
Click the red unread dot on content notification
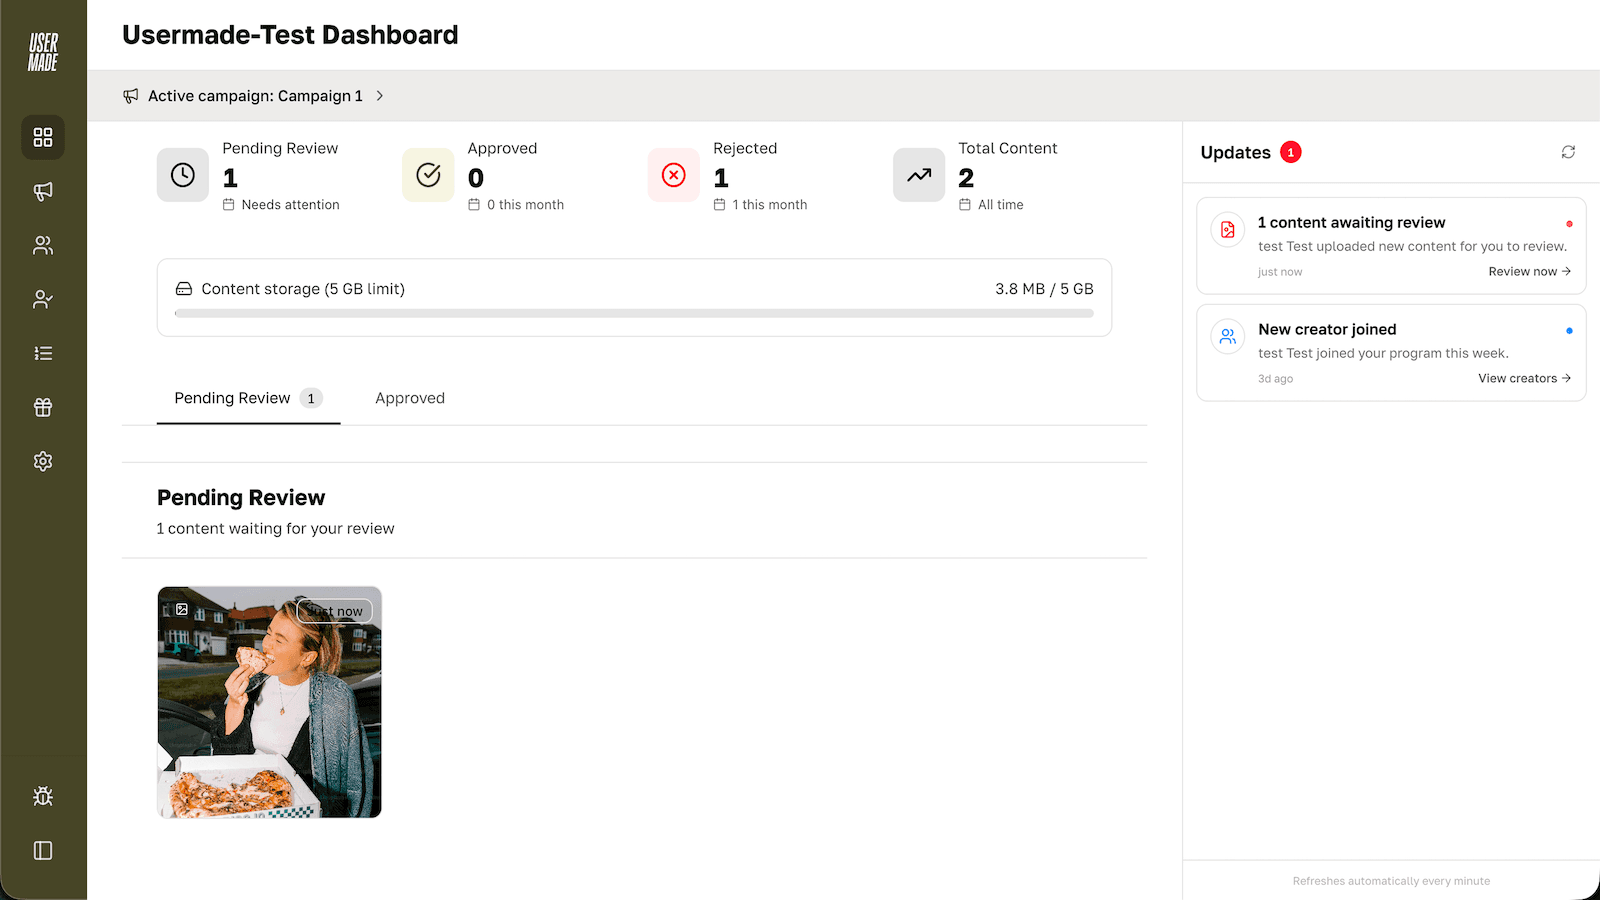[x=1569, y=224]
